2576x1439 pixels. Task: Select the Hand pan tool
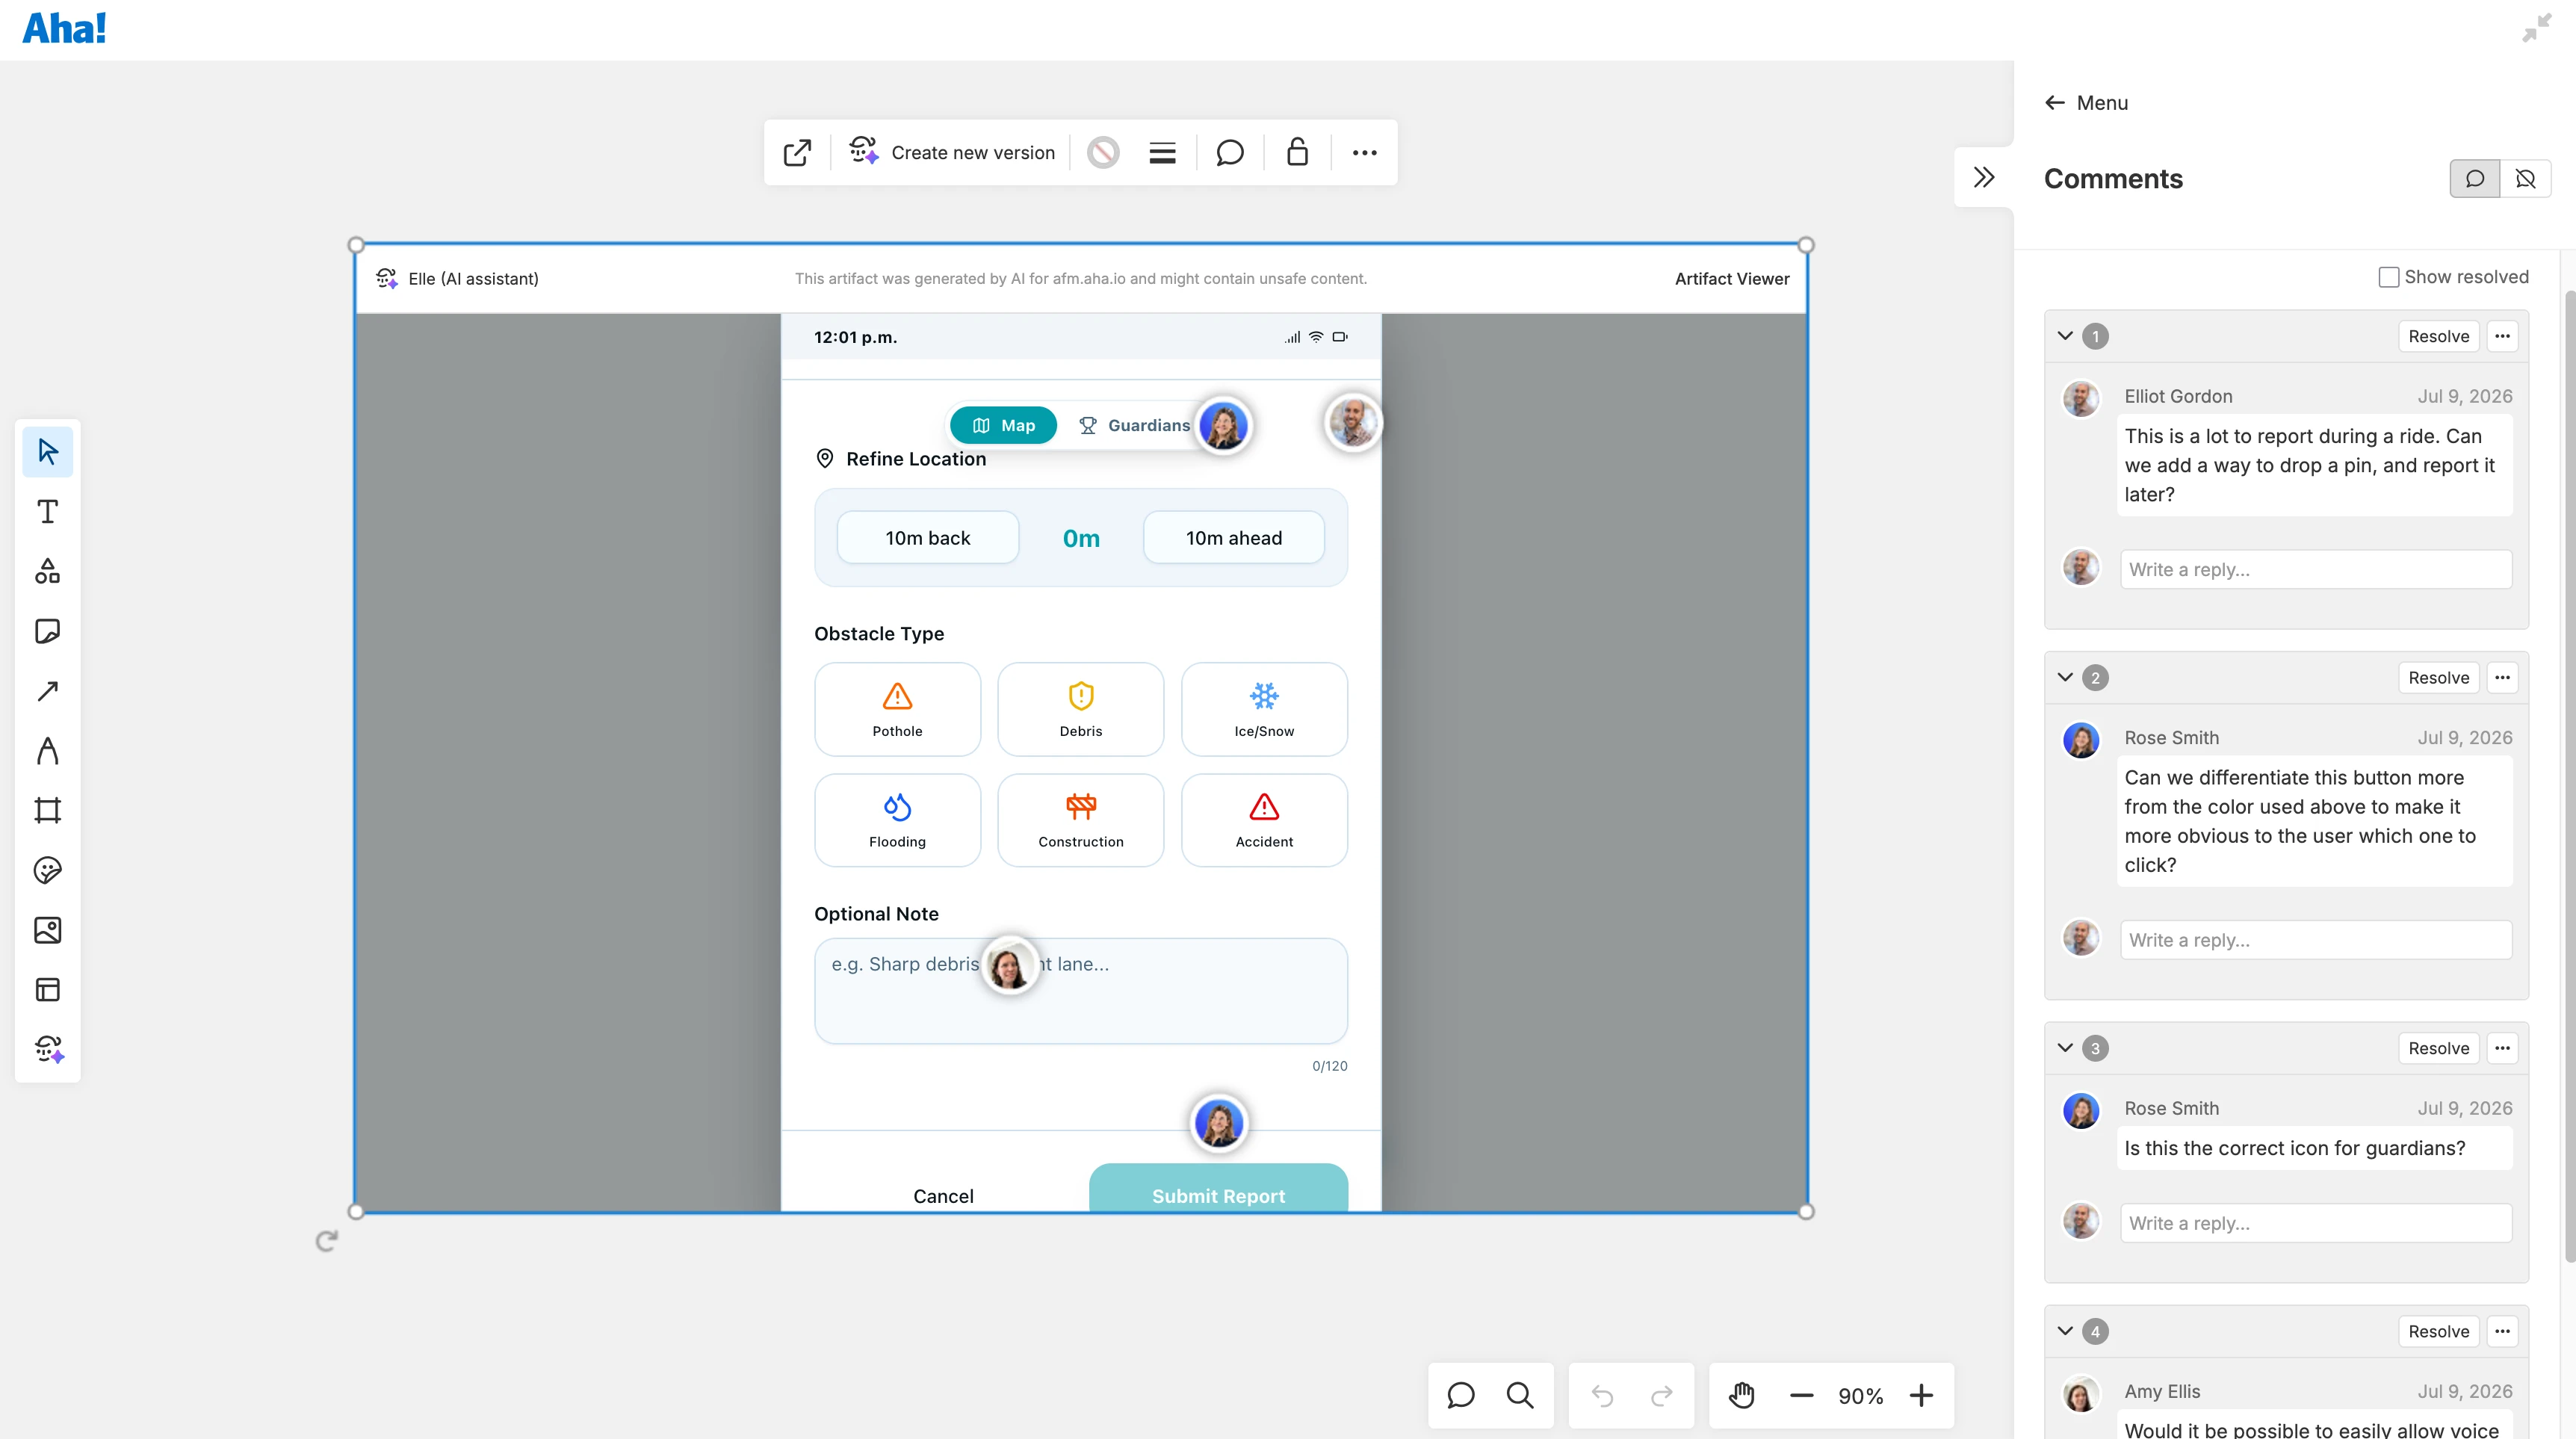coord(1742,1396)
